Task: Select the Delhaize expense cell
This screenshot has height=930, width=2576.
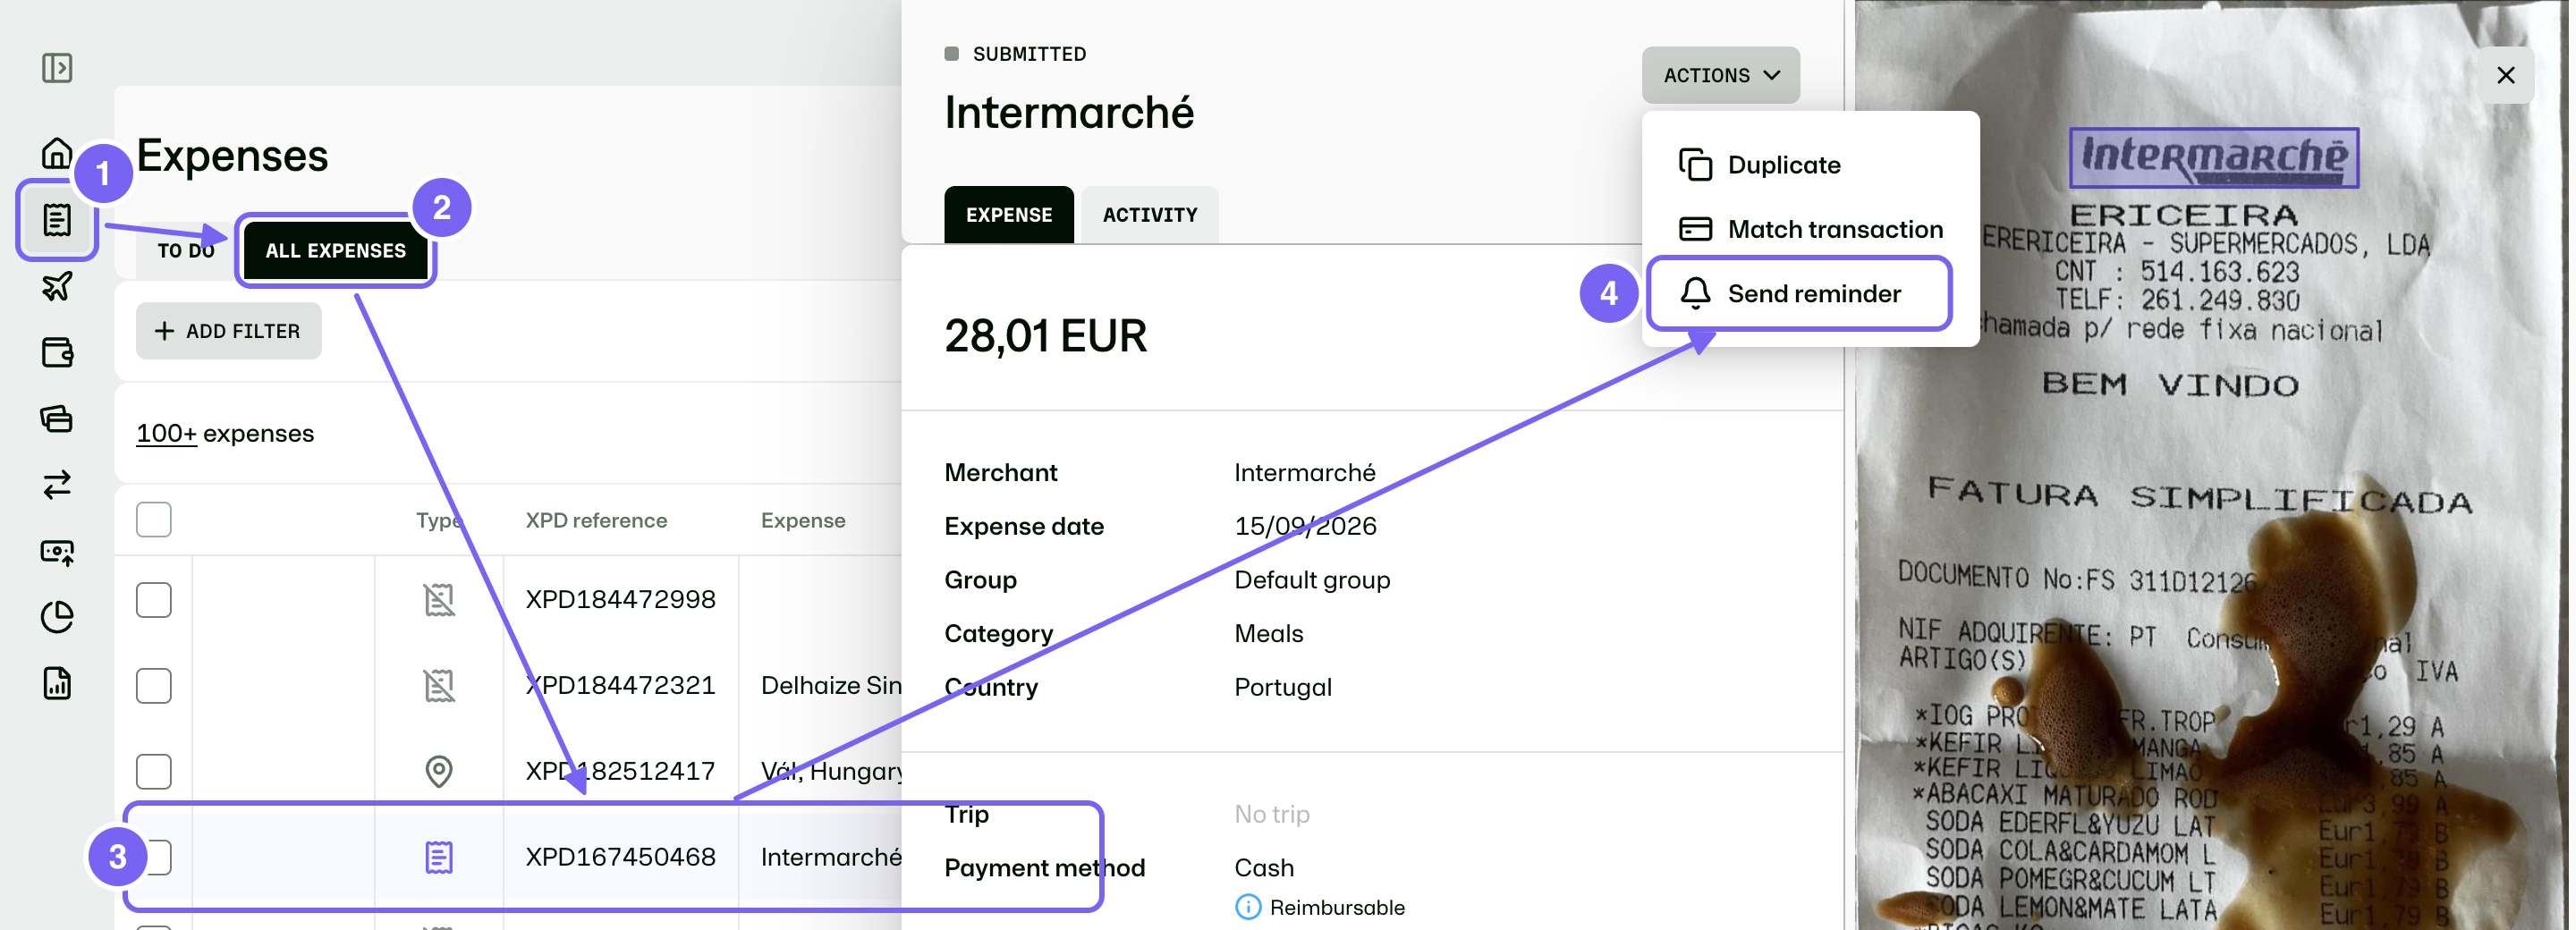Action: point(831,685)
